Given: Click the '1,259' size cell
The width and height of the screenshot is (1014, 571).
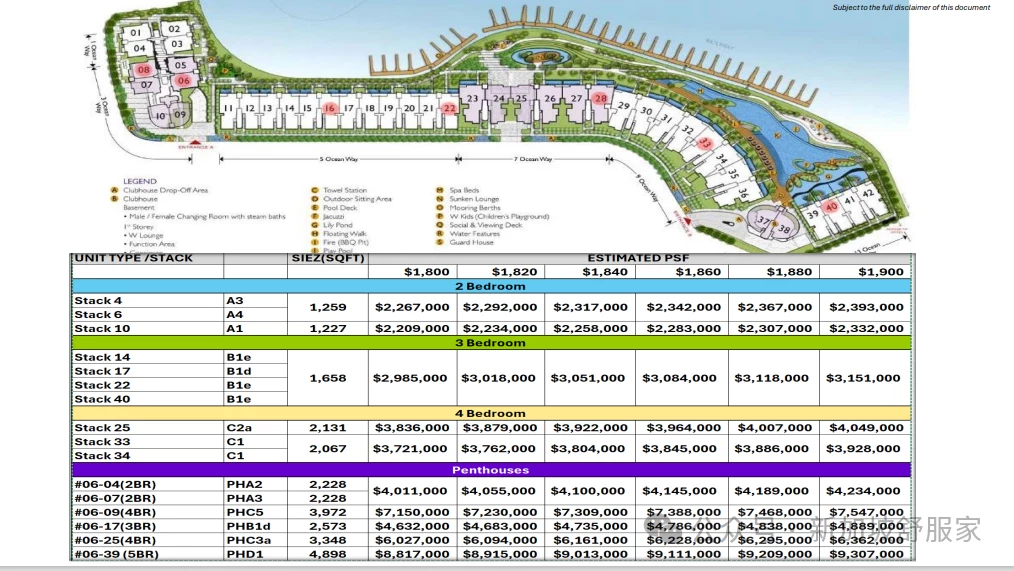Looking at the screenshot, I should 328,307.
